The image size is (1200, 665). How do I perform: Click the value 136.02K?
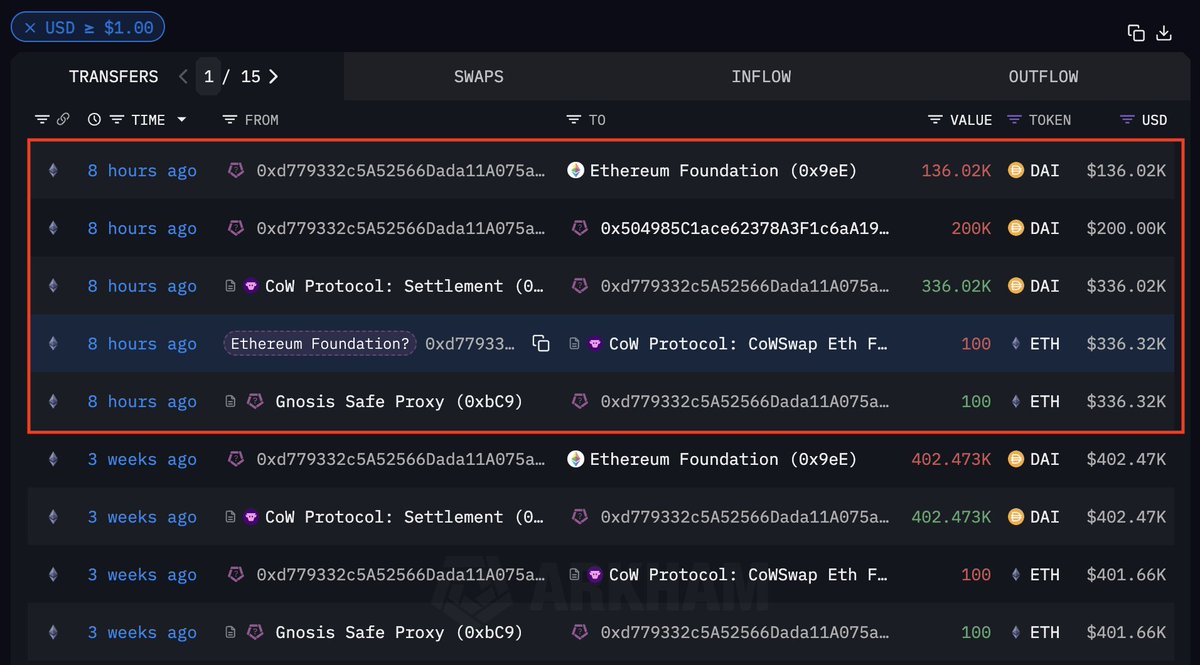click(956, 171)
